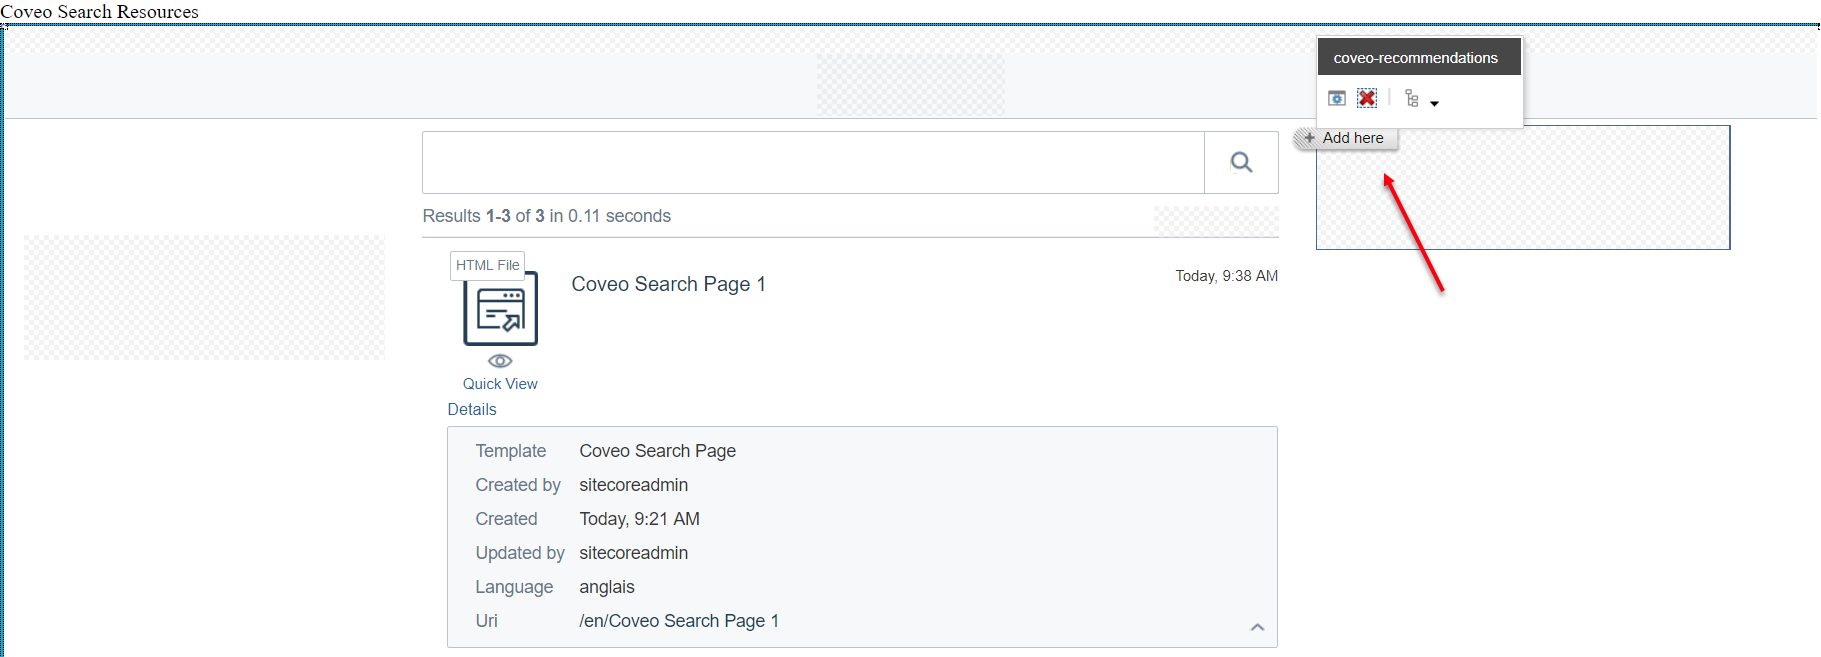
Task: Click the Created value Today, 9:21 AM
Action: point(639,519)
